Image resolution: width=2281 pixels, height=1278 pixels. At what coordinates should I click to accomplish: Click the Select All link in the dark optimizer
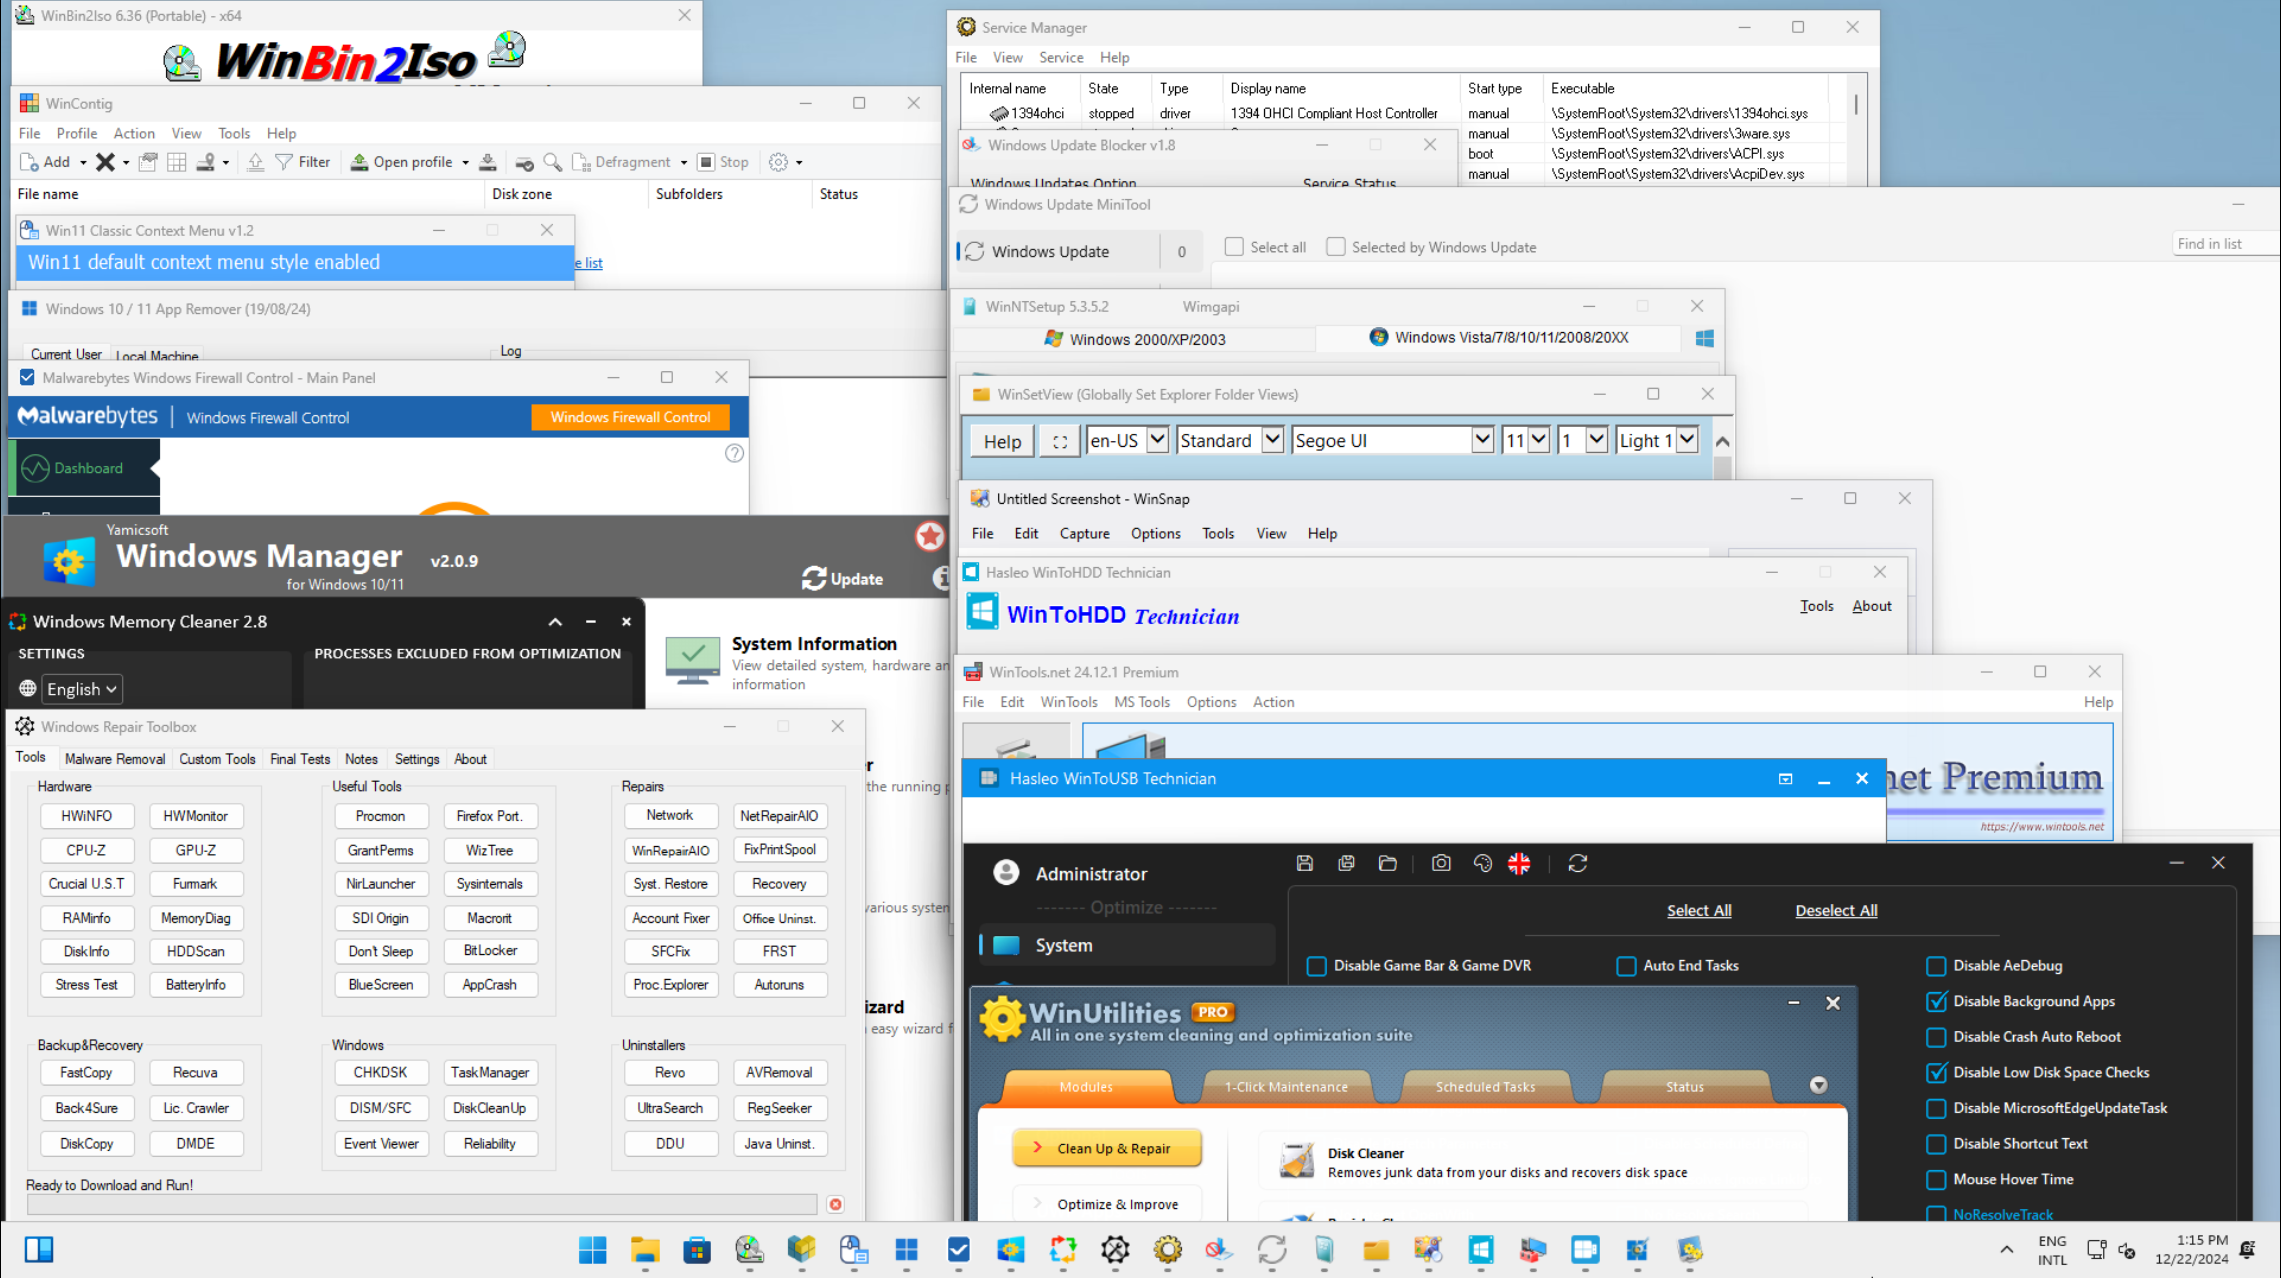[1698, 910]
